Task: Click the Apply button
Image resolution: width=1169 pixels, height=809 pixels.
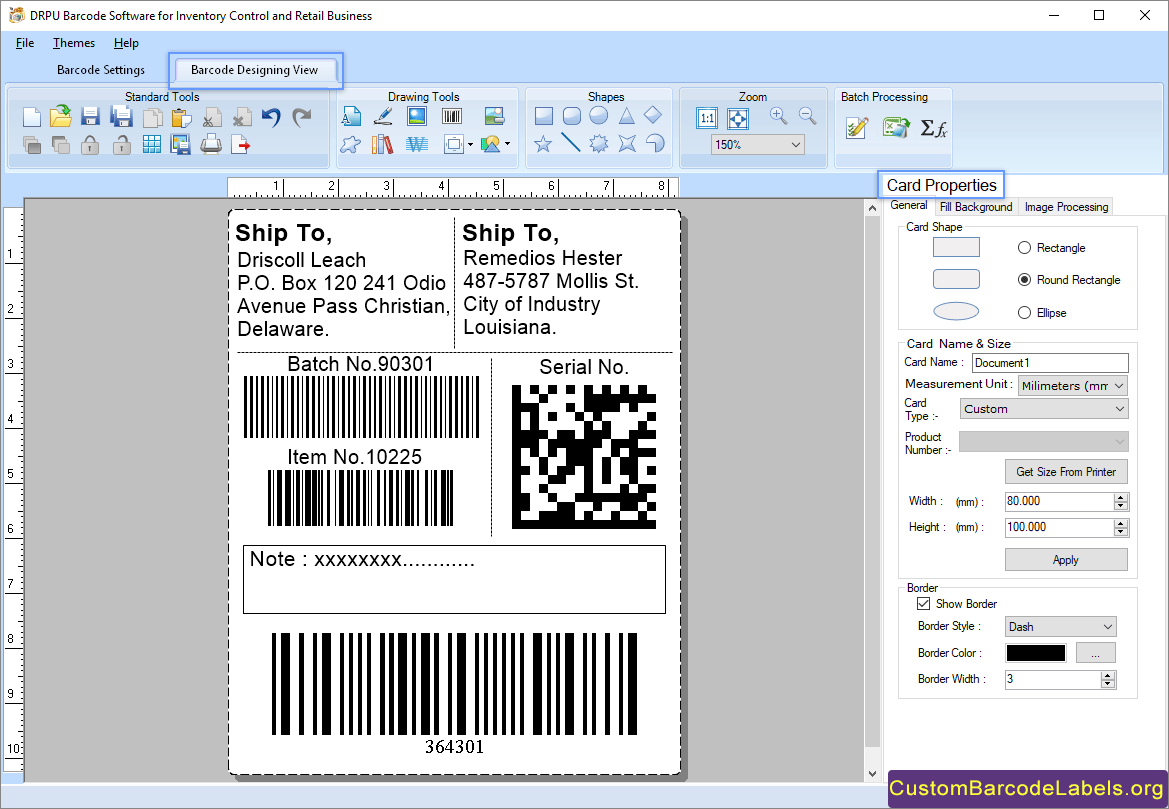Action: [x=1066, y=560]
